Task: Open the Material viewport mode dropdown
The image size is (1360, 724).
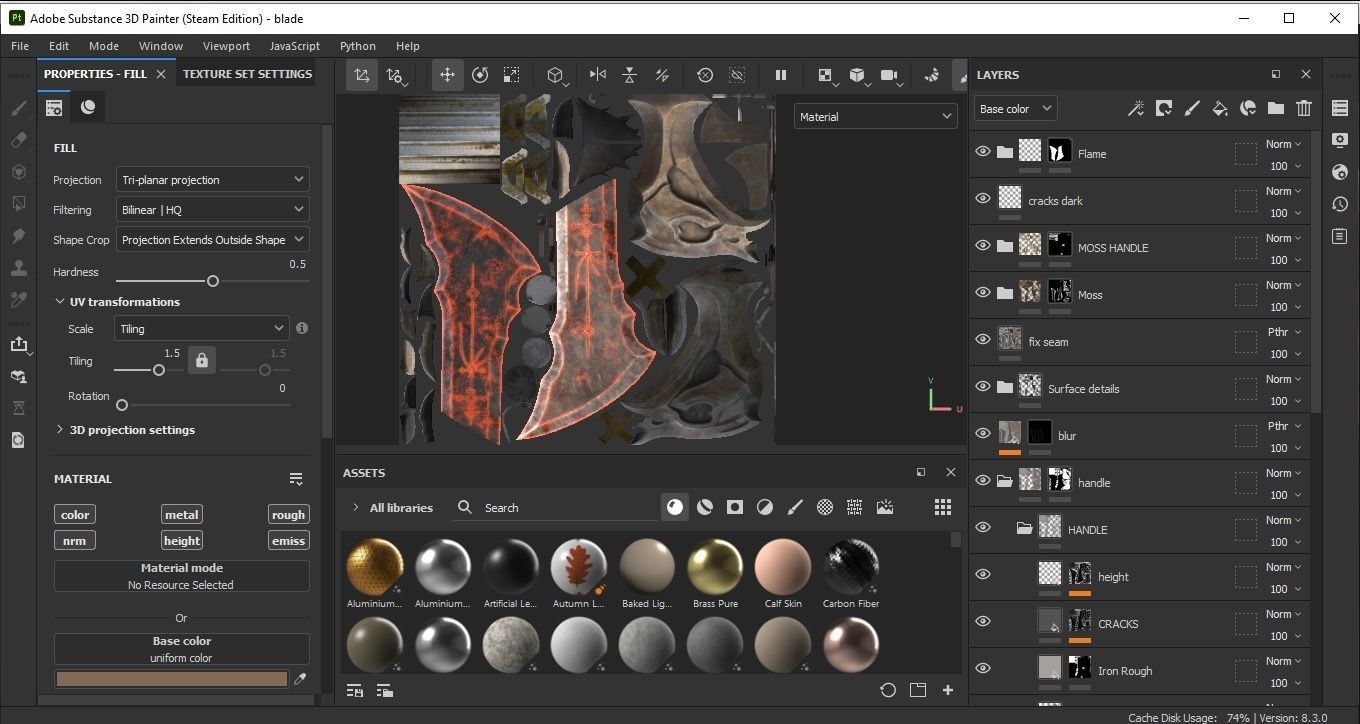Action: [876, 117]
